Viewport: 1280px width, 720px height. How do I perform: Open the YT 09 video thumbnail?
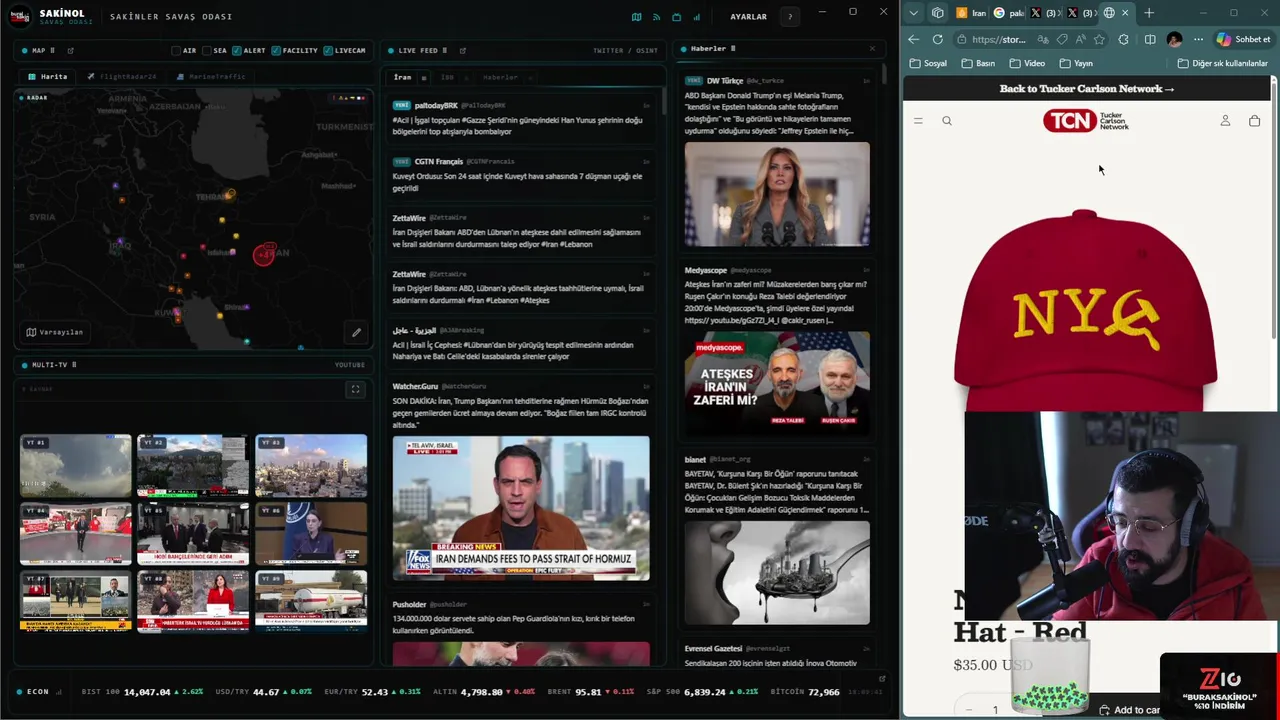click(311, 602)
